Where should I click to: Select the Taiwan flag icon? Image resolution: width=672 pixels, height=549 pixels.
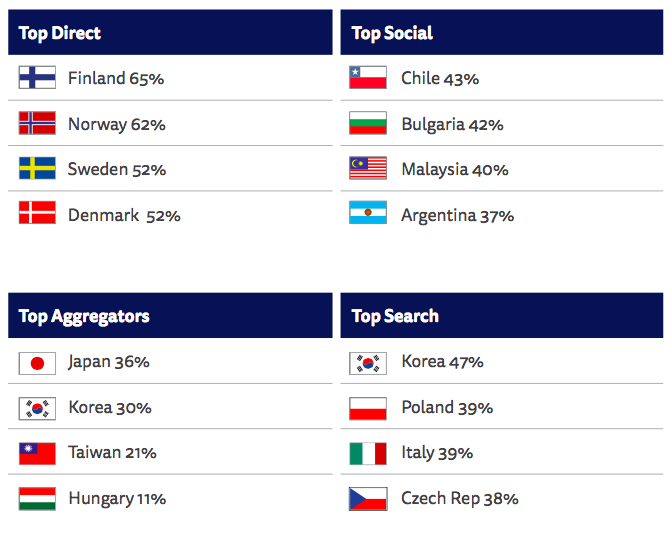pyautogui.click(x=37, y=452)
